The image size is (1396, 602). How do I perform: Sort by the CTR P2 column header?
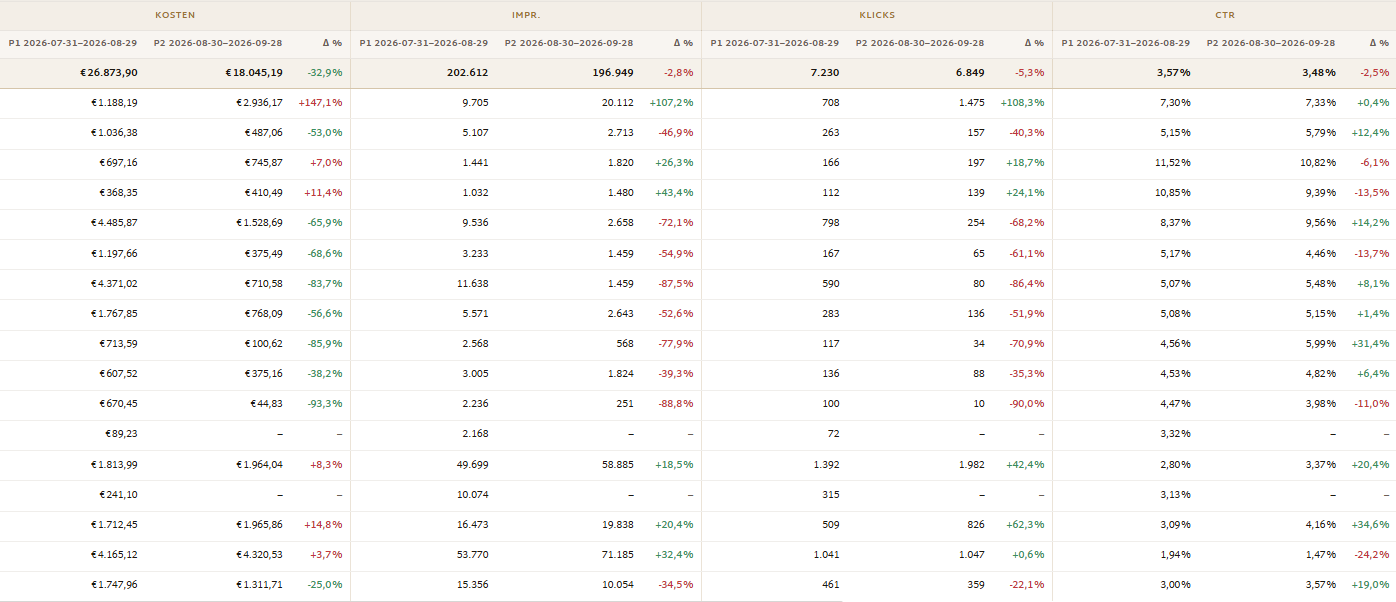(1271, 43)
